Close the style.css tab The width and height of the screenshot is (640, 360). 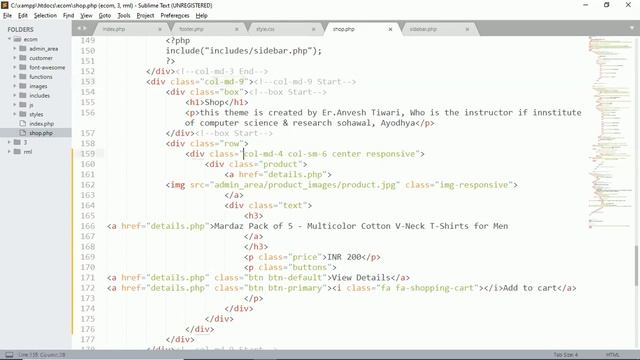pos(313,29)
